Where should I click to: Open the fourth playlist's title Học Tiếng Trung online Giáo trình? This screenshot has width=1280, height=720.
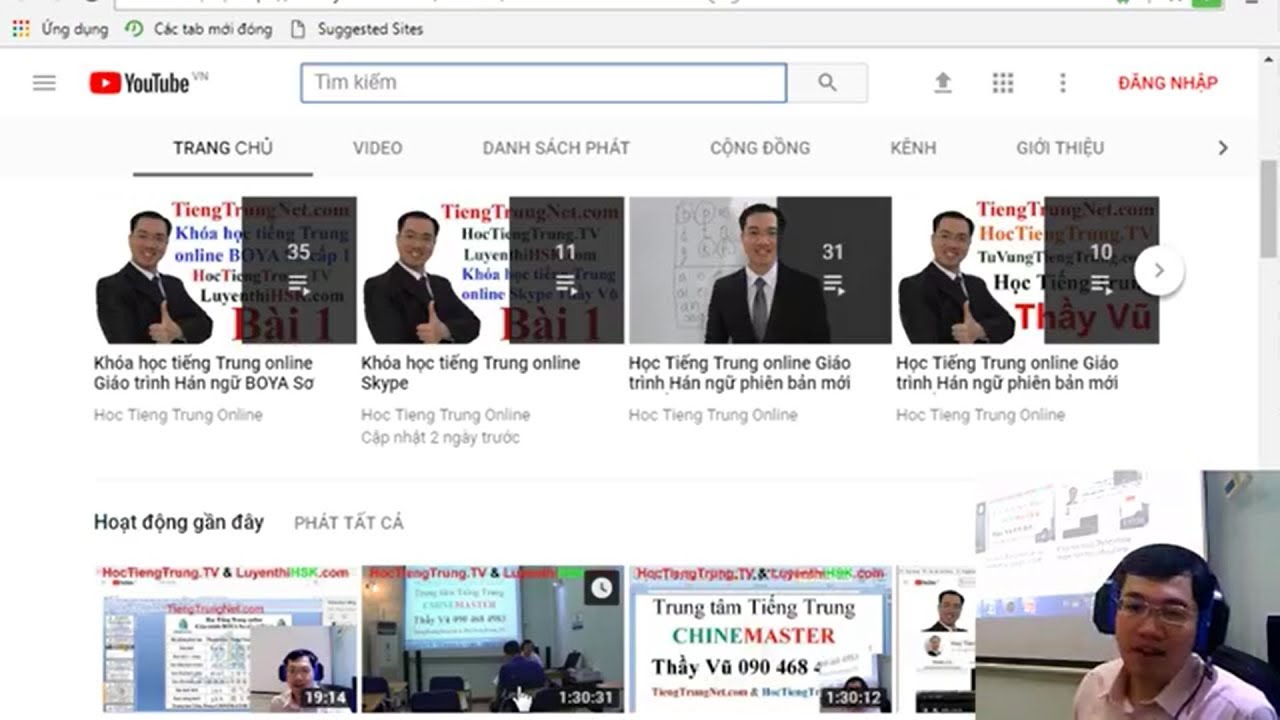(x=1007, y=373)
